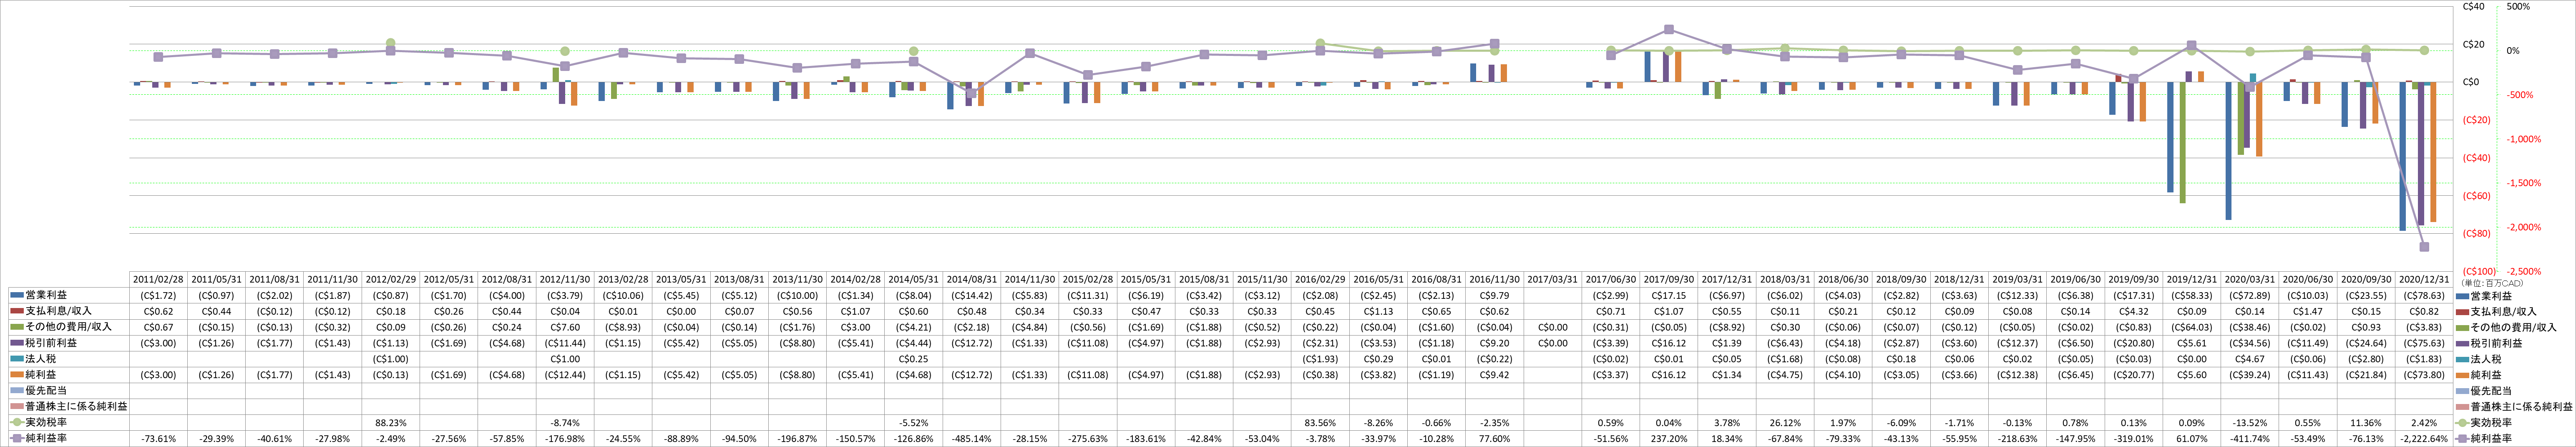Image resolution: width=2576 pixels, height=447 pixels.
Task: Select the cell showing C$4.67
Action: pos(2250,359)
